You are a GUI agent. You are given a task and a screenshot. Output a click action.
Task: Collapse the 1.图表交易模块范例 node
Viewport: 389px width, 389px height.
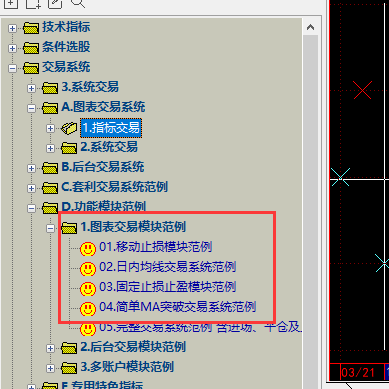[50, 228]
